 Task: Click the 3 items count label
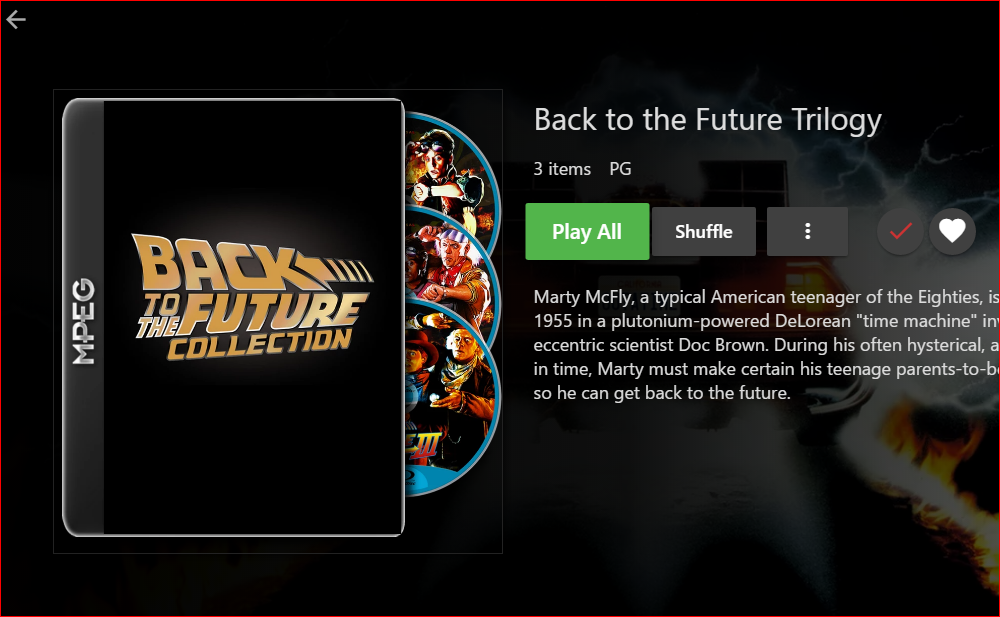[x=562, y=169]
